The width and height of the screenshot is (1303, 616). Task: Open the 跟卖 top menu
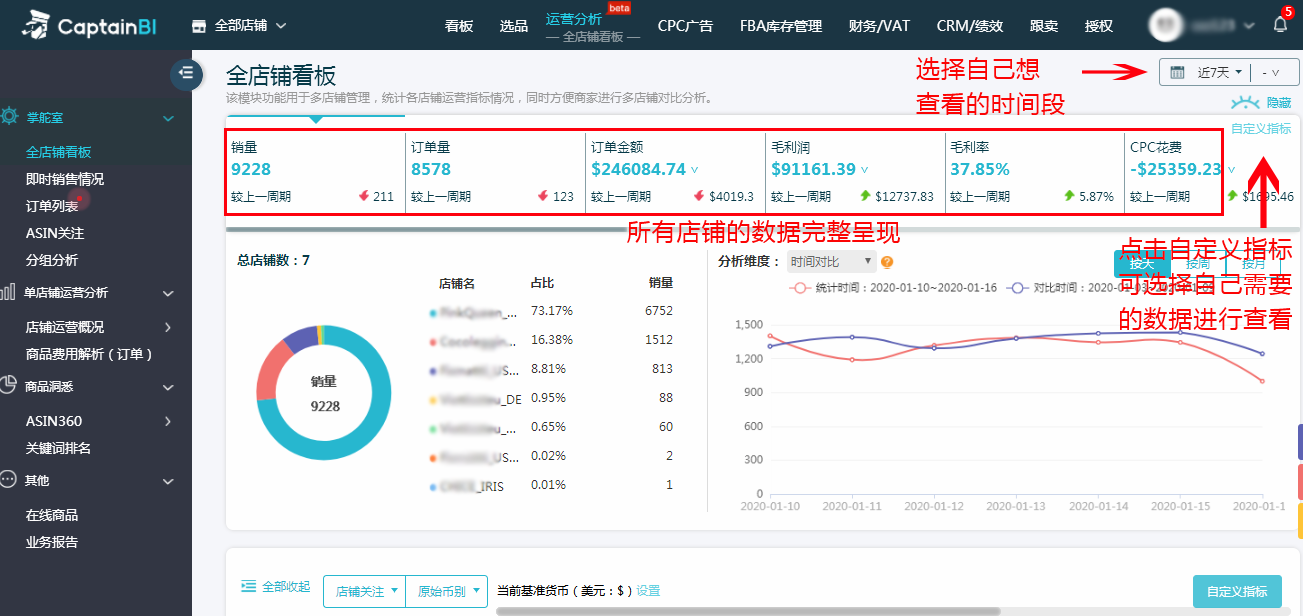[x=1043, y=26]
